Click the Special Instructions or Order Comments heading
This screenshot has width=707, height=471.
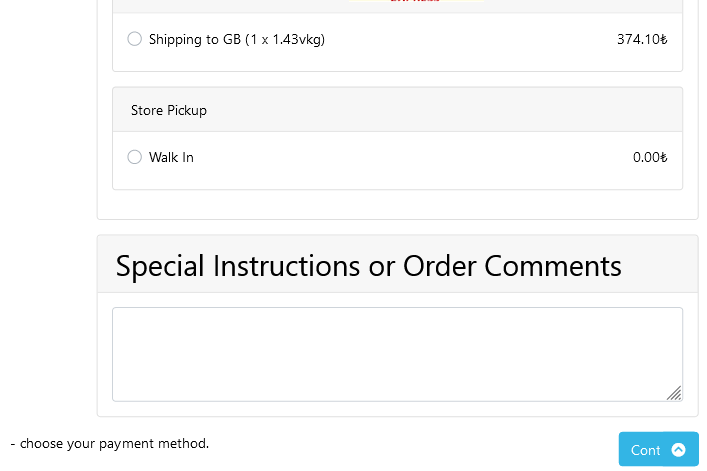pos(368,266)
